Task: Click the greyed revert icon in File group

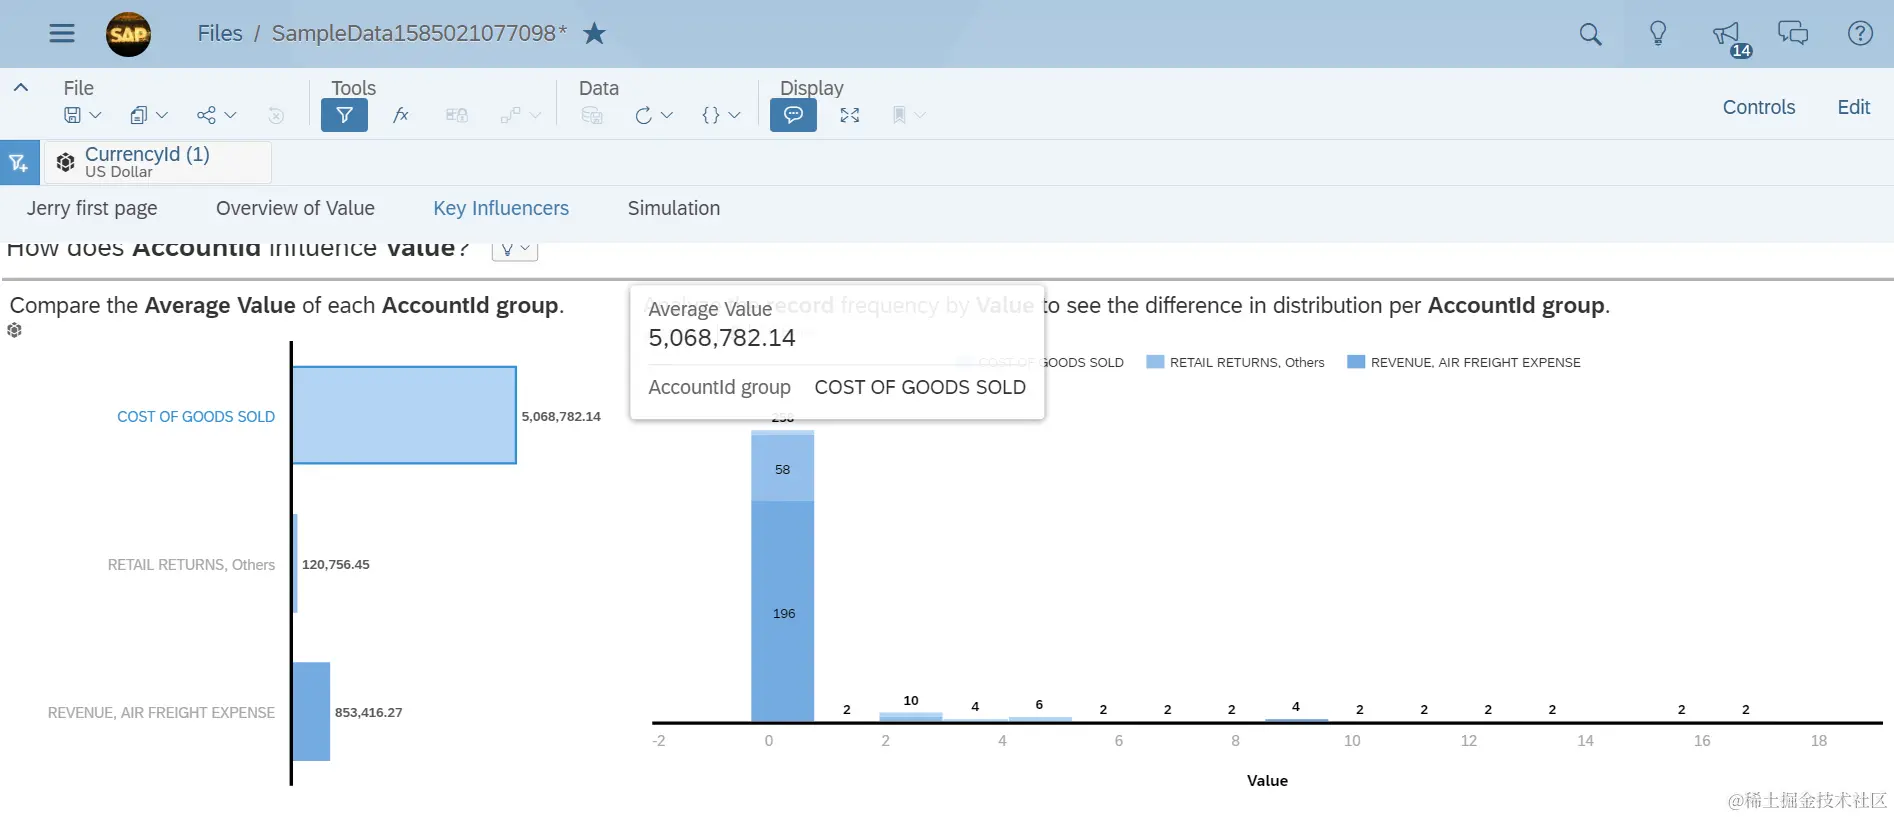Action: pos(276,116)
